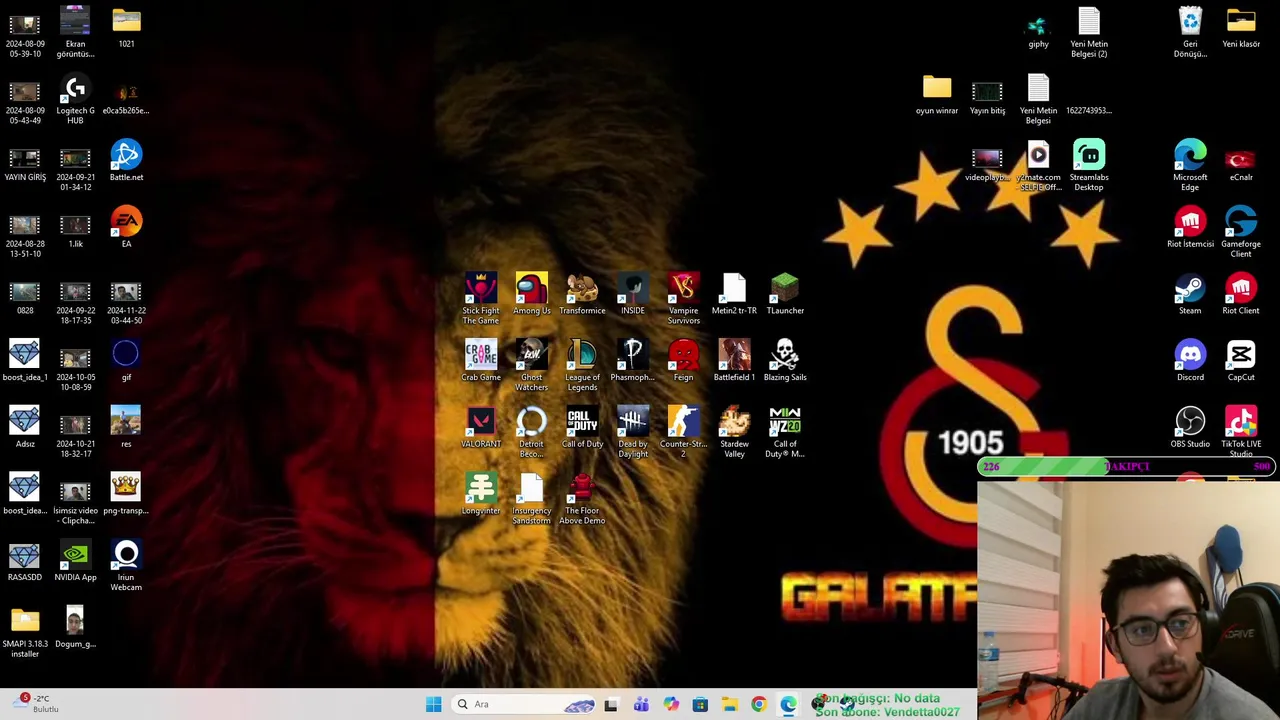
Task: Open the SMAPI installer folder
Action: 25,632
